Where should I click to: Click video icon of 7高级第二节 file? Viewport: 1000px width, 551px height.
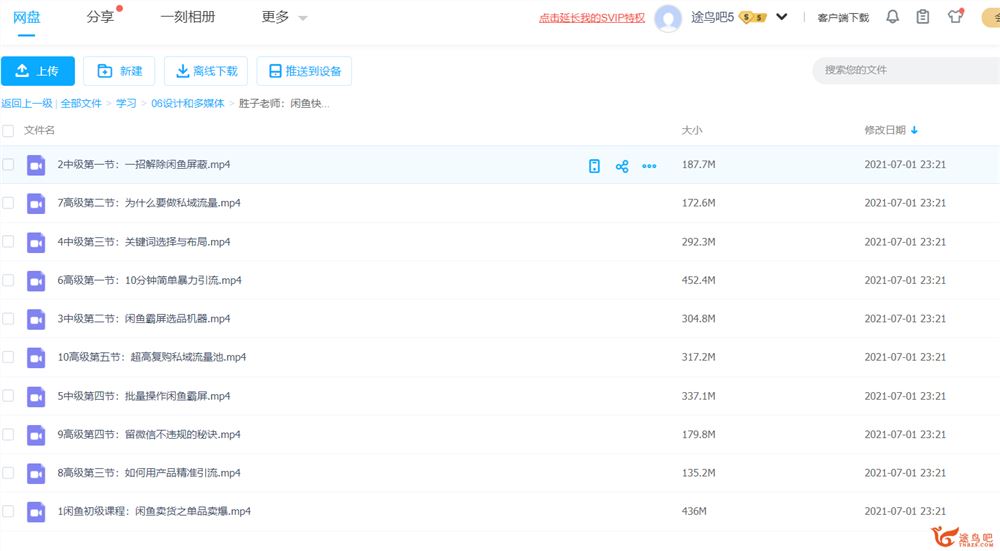[36, 203]
